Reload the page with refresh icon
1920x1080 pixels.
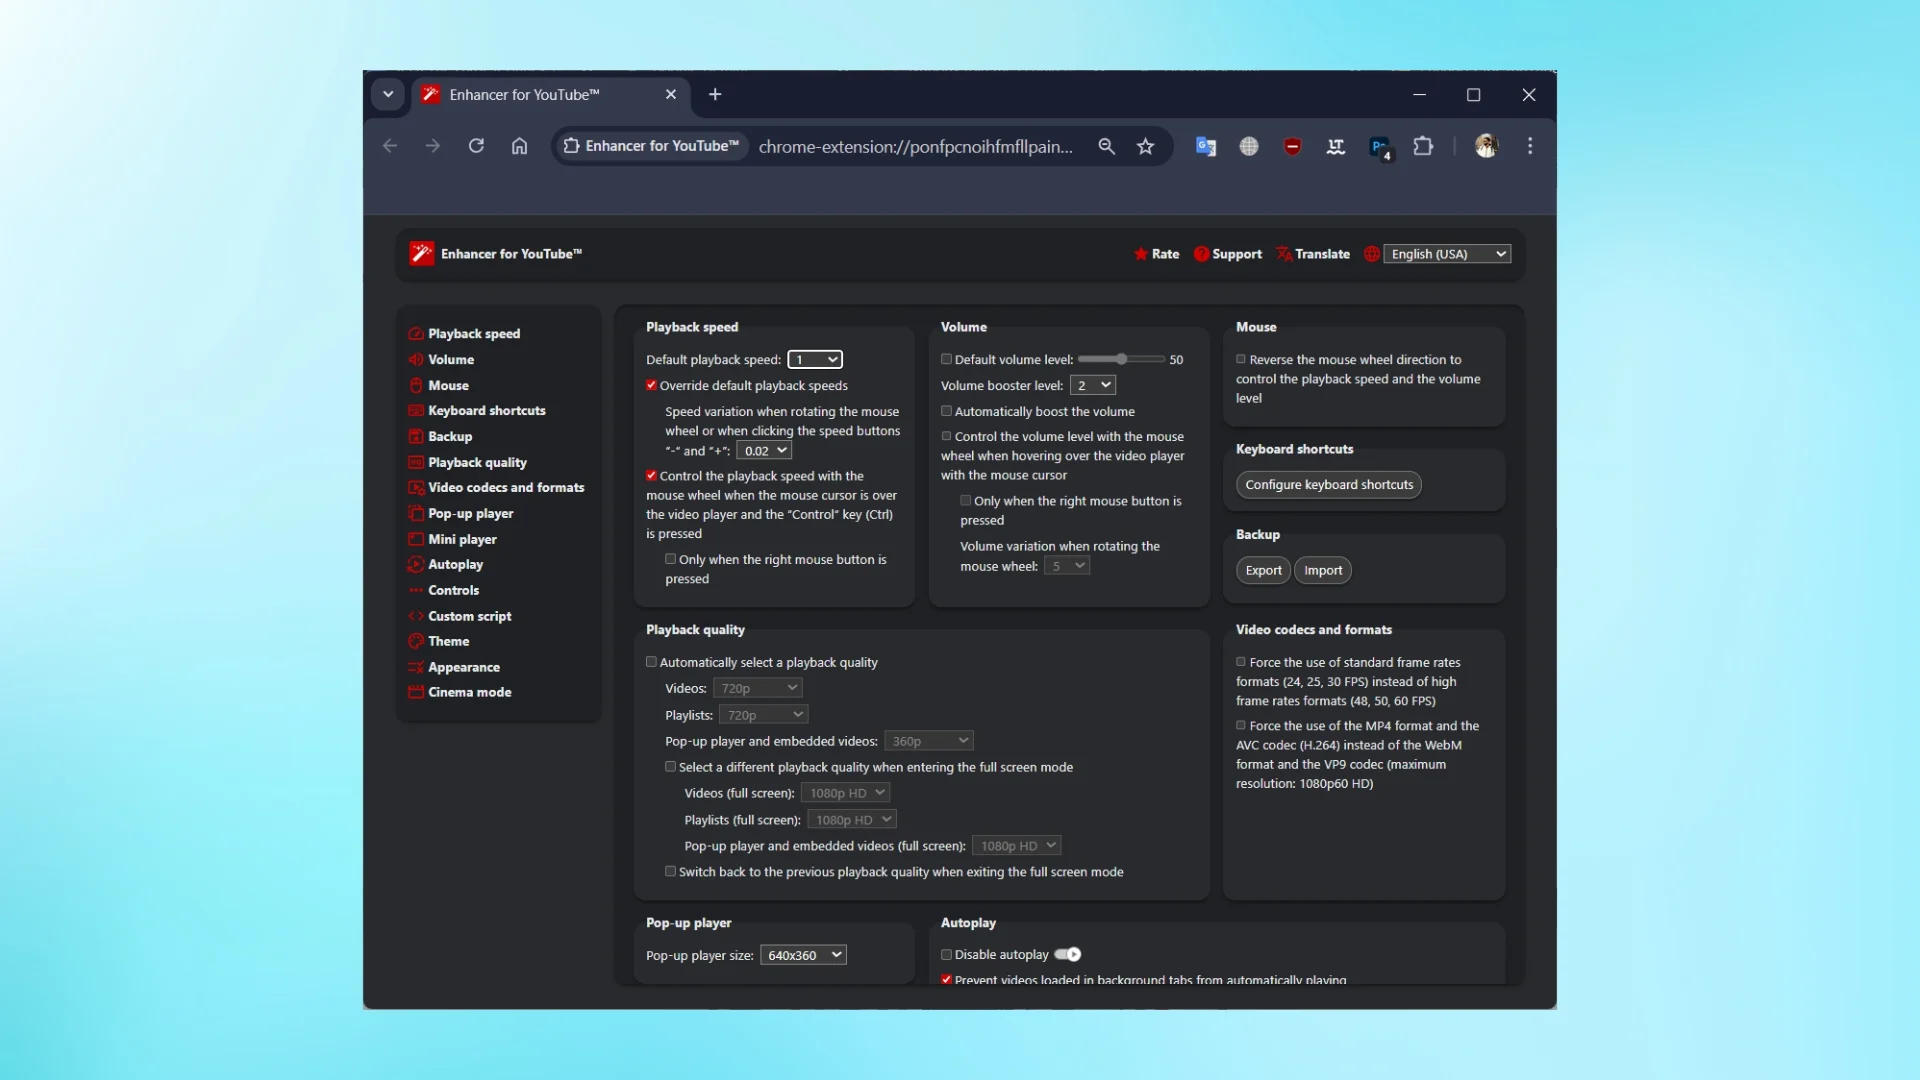[x=476, y=146]
